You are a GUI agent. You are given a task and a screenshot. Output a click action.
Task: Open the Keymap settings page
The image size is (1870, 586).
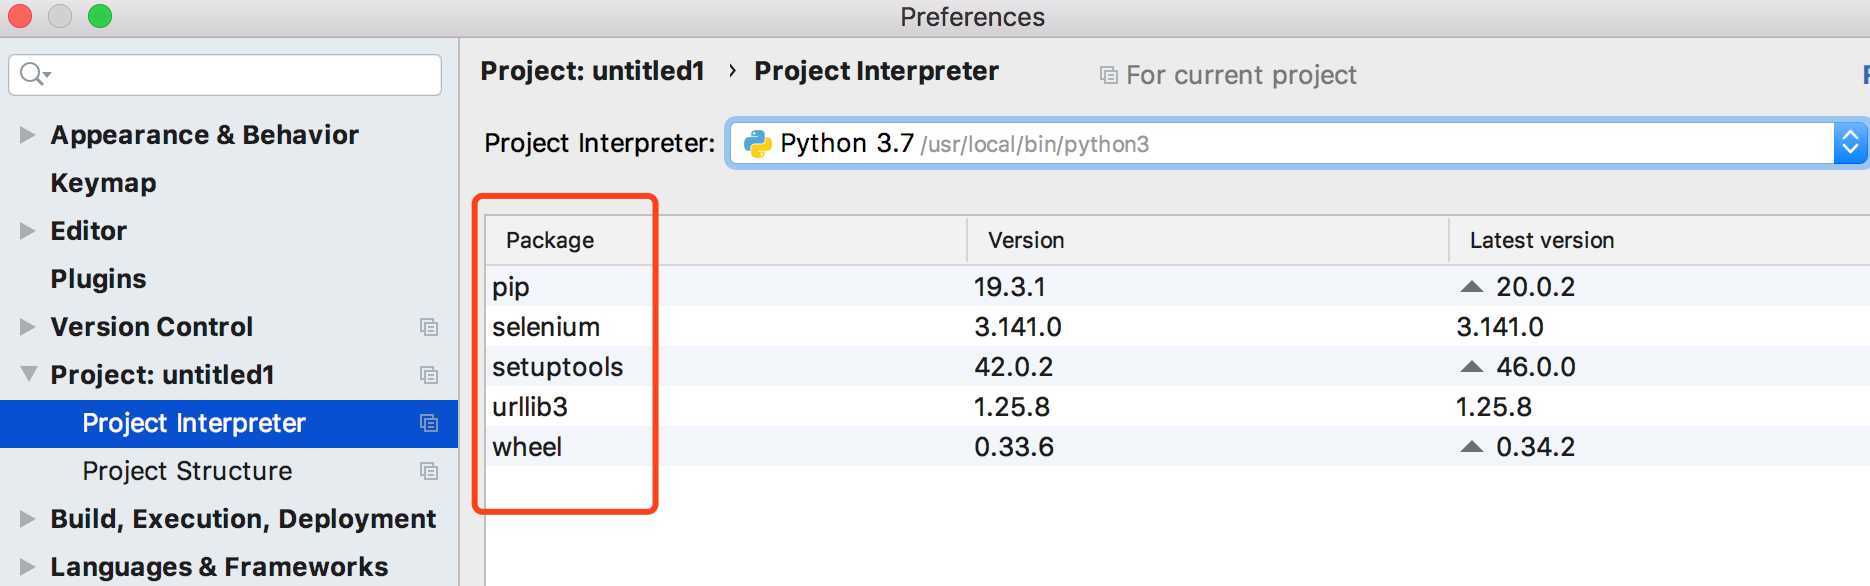103,183
